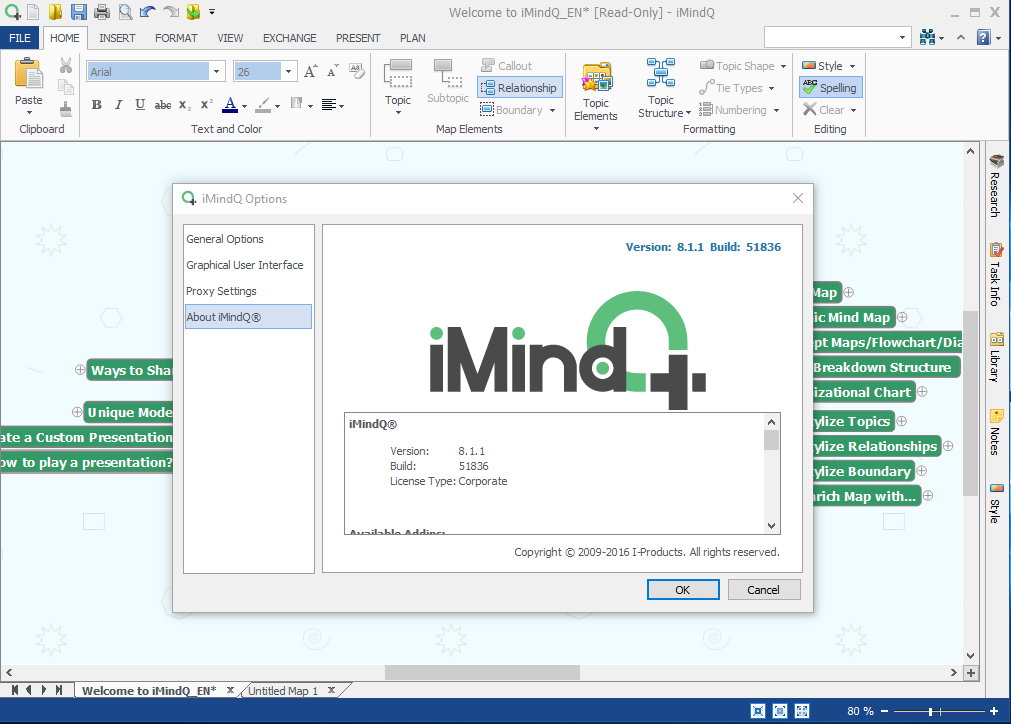Click the Paste clipboard icon
This screenshot has height=724, width=1011.
click(x=28, y=73)
